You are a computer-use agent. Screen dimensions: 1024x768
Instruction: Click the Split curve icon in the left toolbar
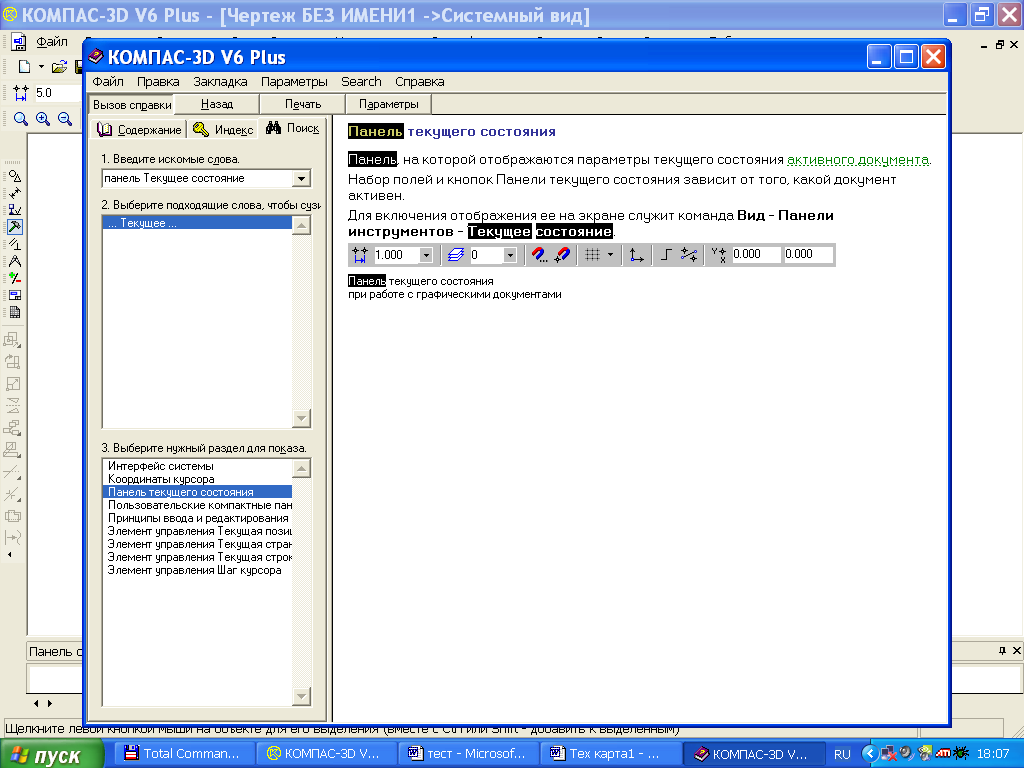click(x=12, y=494)
